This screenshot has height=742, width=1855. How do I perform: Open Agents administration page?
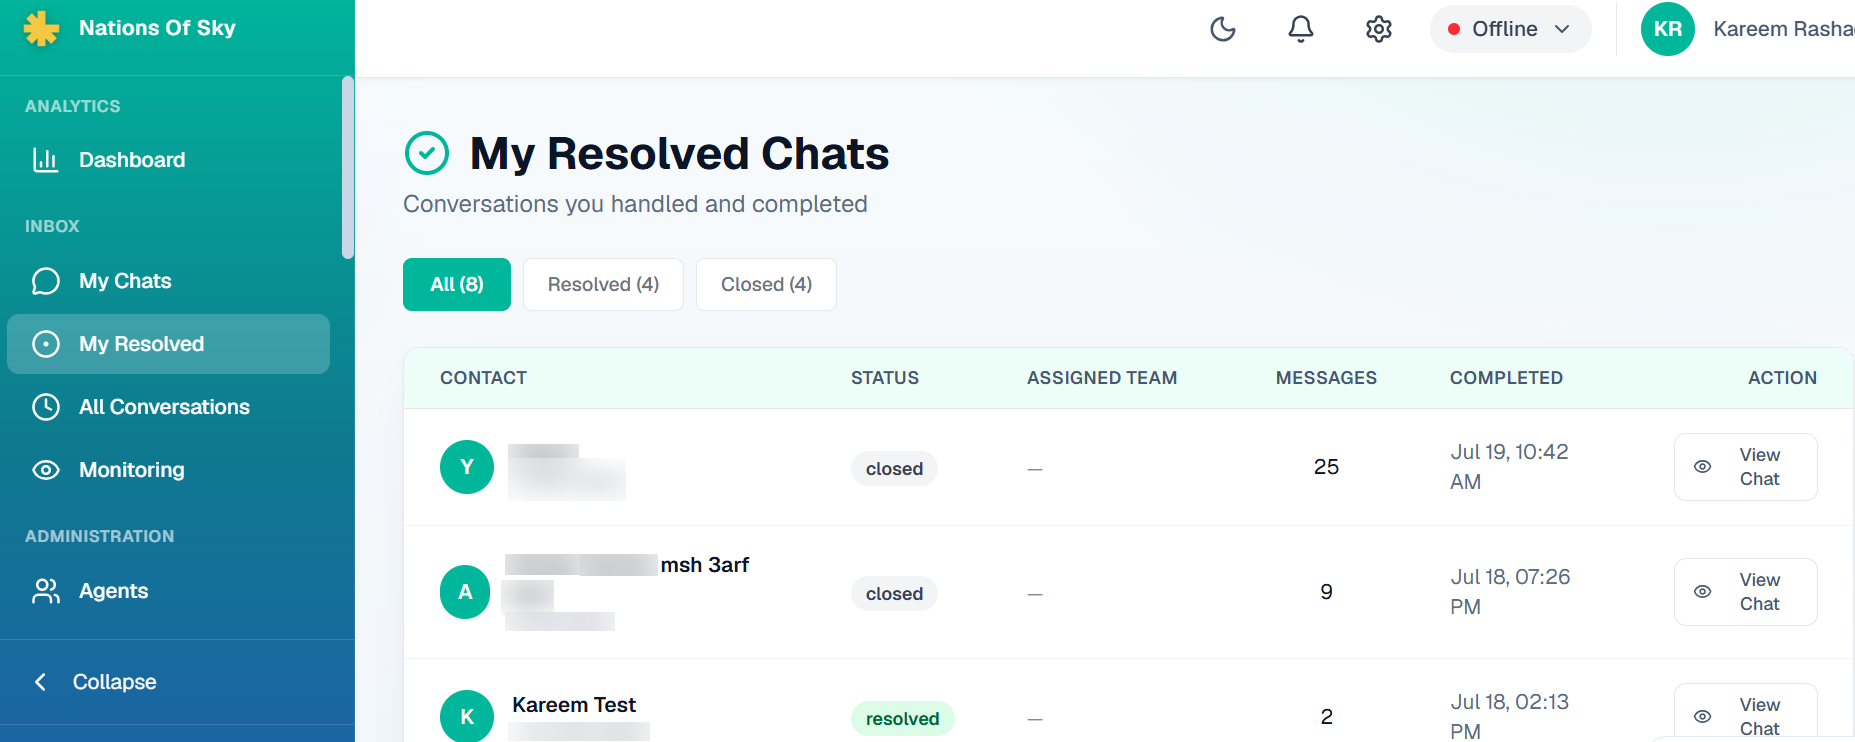pyautogui.click(x=168, y=591)
